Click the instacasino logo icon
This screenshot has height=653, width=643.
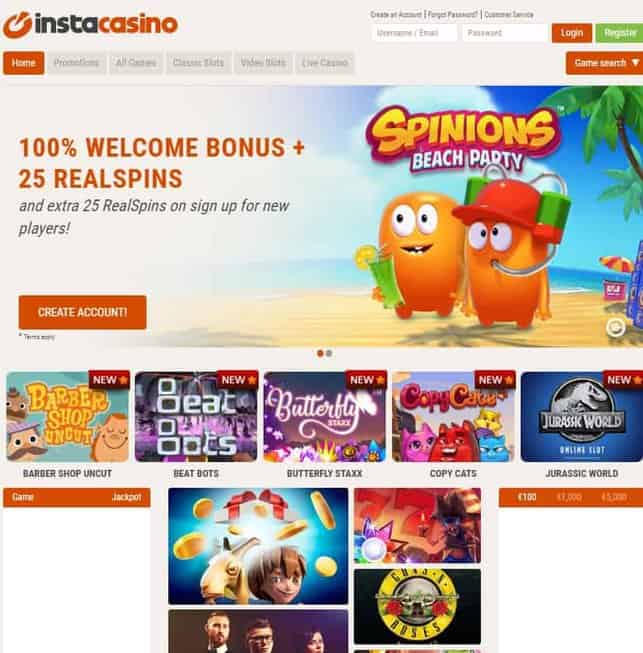pyautogui.click(x=17, y=25)
